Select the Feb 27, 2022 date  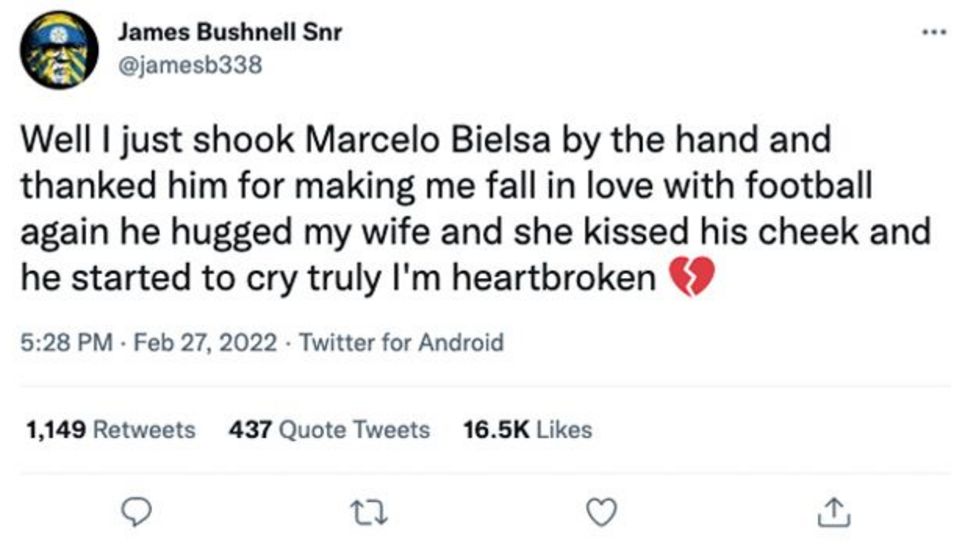coord(205,343)
